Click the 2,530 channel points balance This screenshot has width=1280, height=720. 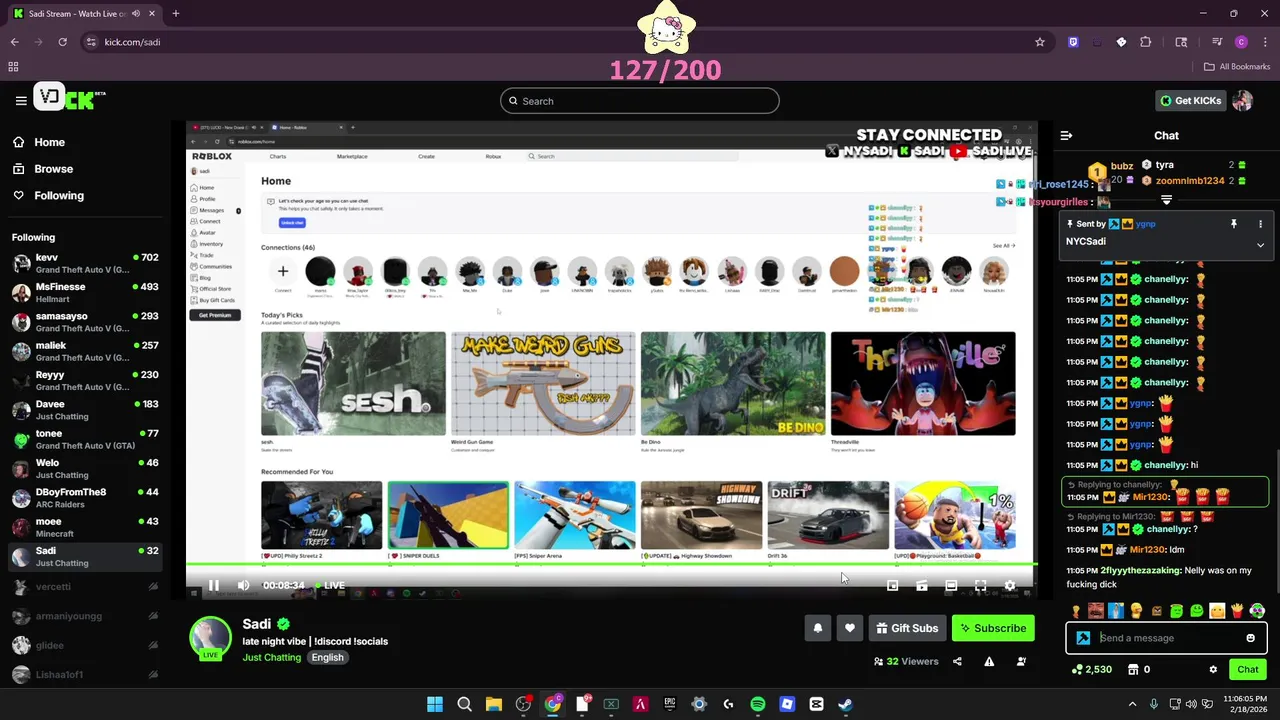click(1091, 669)
